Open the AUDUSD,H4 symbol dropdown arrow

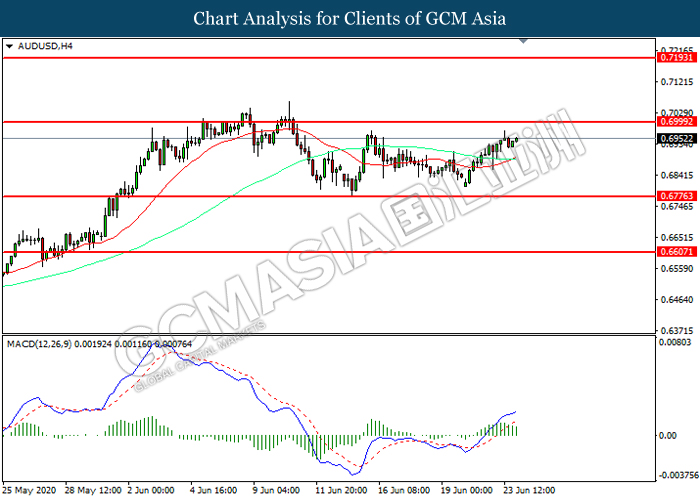pyautogui.click(x=9, y=46)
